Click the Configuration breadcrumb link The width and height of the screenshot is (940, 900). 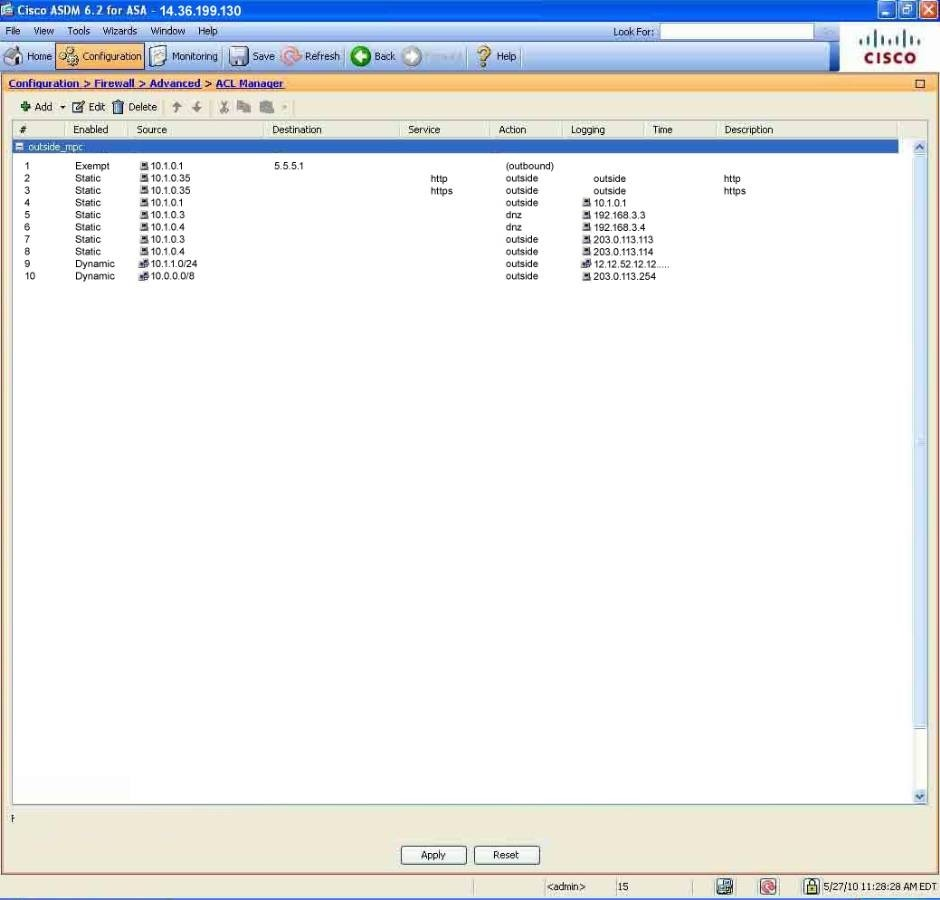click(x=44, y=83)
